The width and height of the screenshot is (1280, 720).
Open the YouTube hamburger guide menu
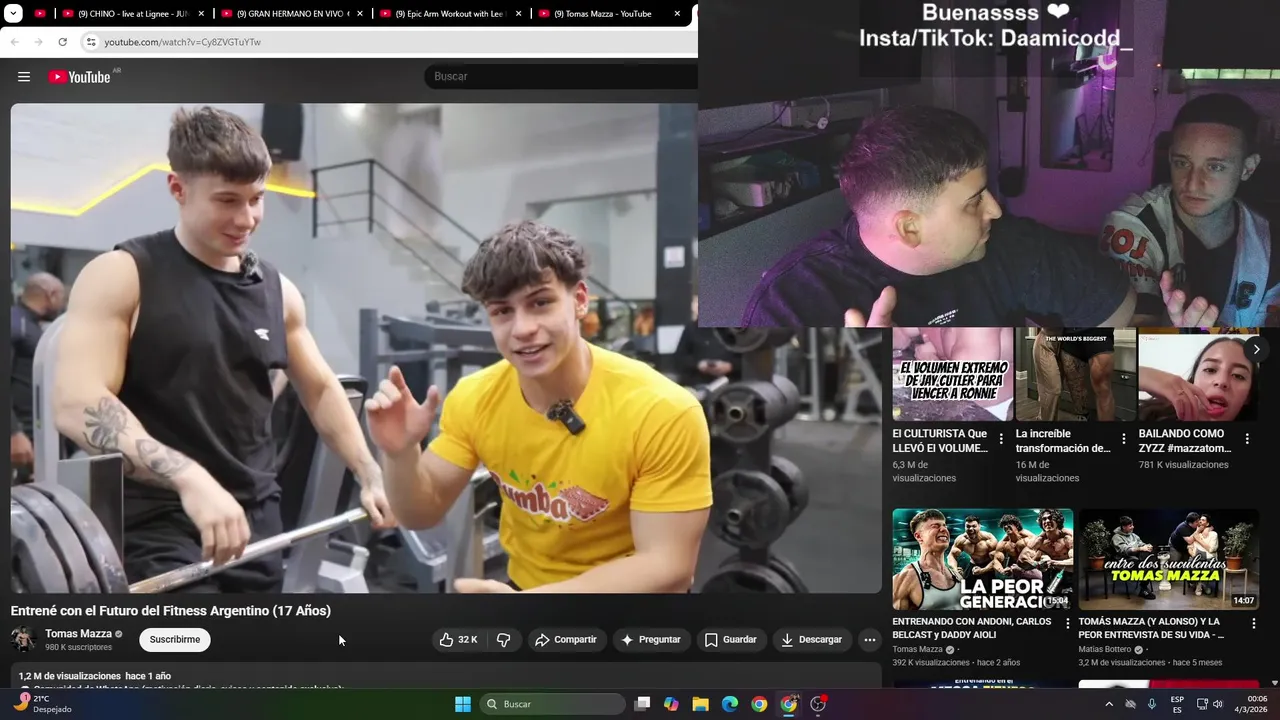point(24,77)
